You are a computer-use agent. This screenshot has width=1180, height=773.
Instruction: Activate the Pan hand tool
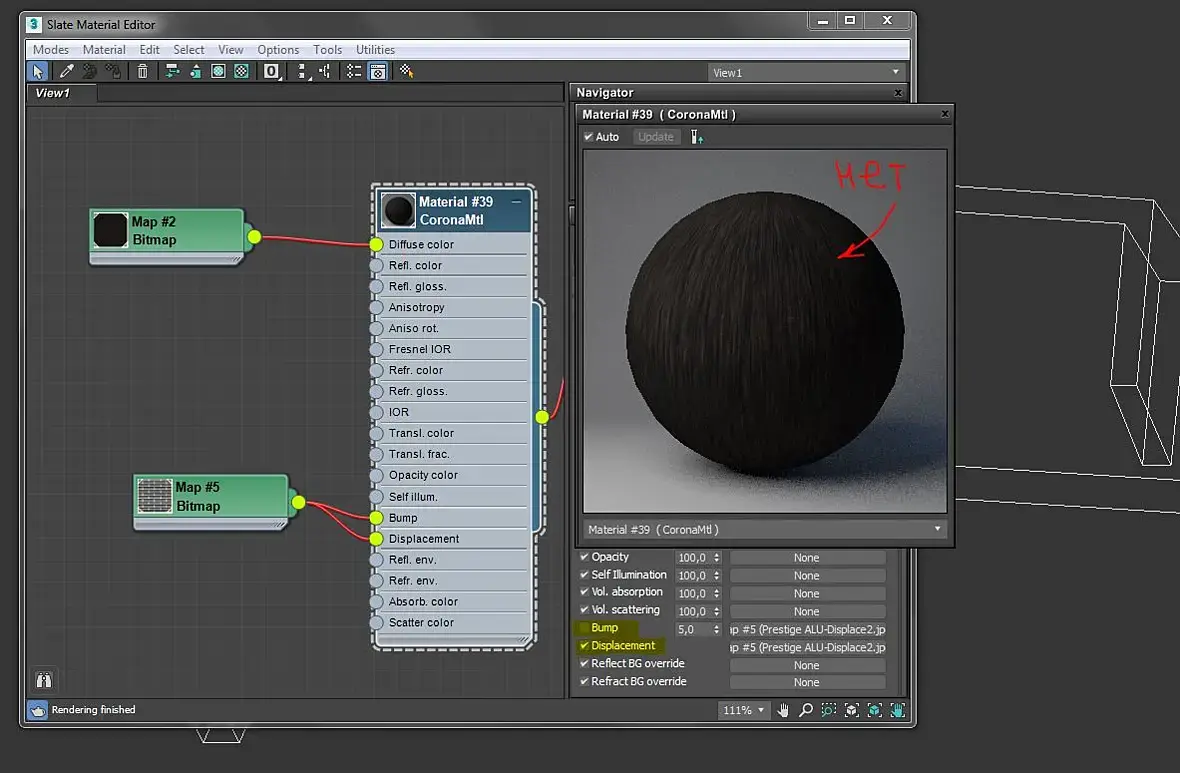pyautogui.click(x=783, y=710)
